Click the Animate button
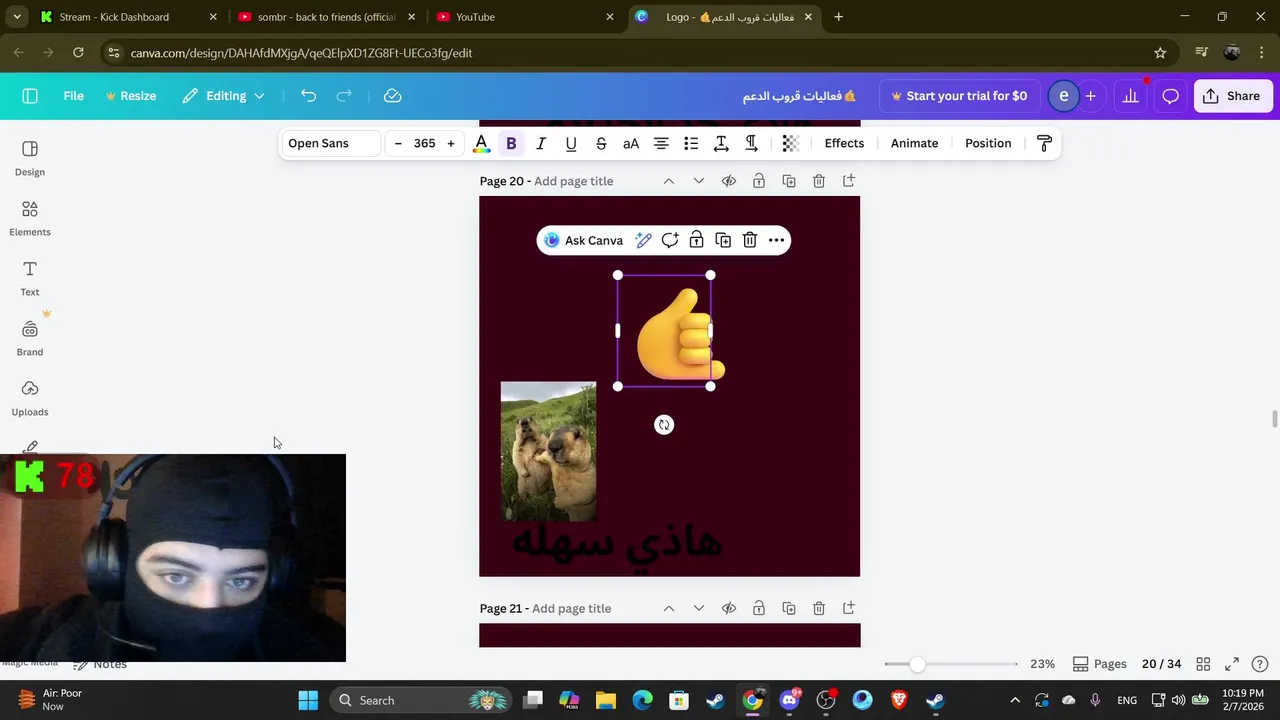The image size is (1280, 720). coord(914,143)
